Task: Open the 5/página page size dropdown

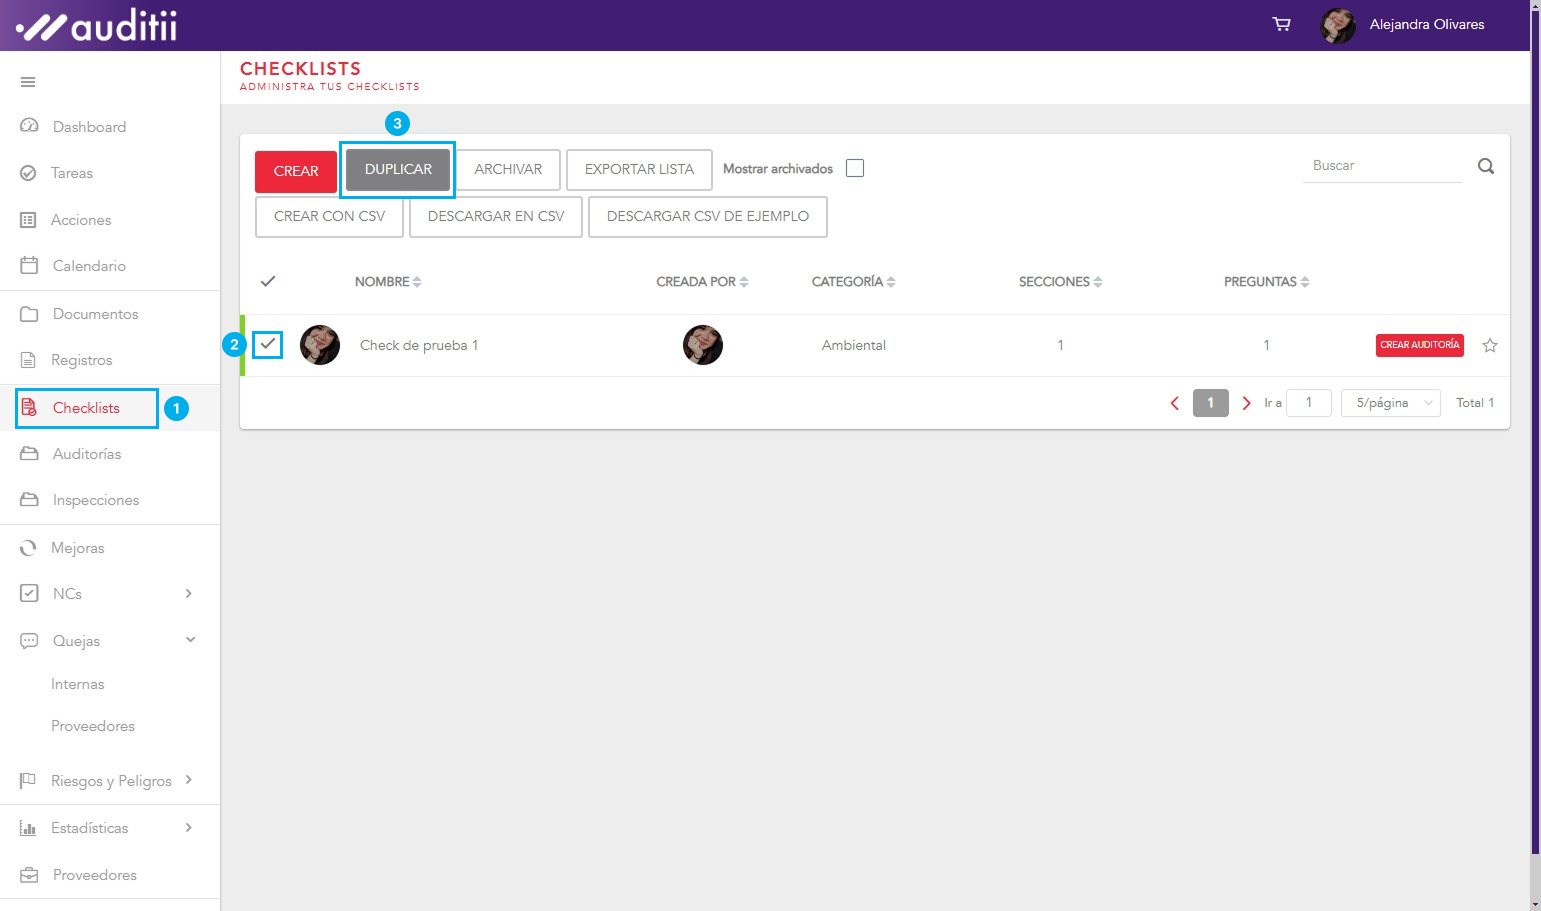Action: click(x=1390, y=403)
